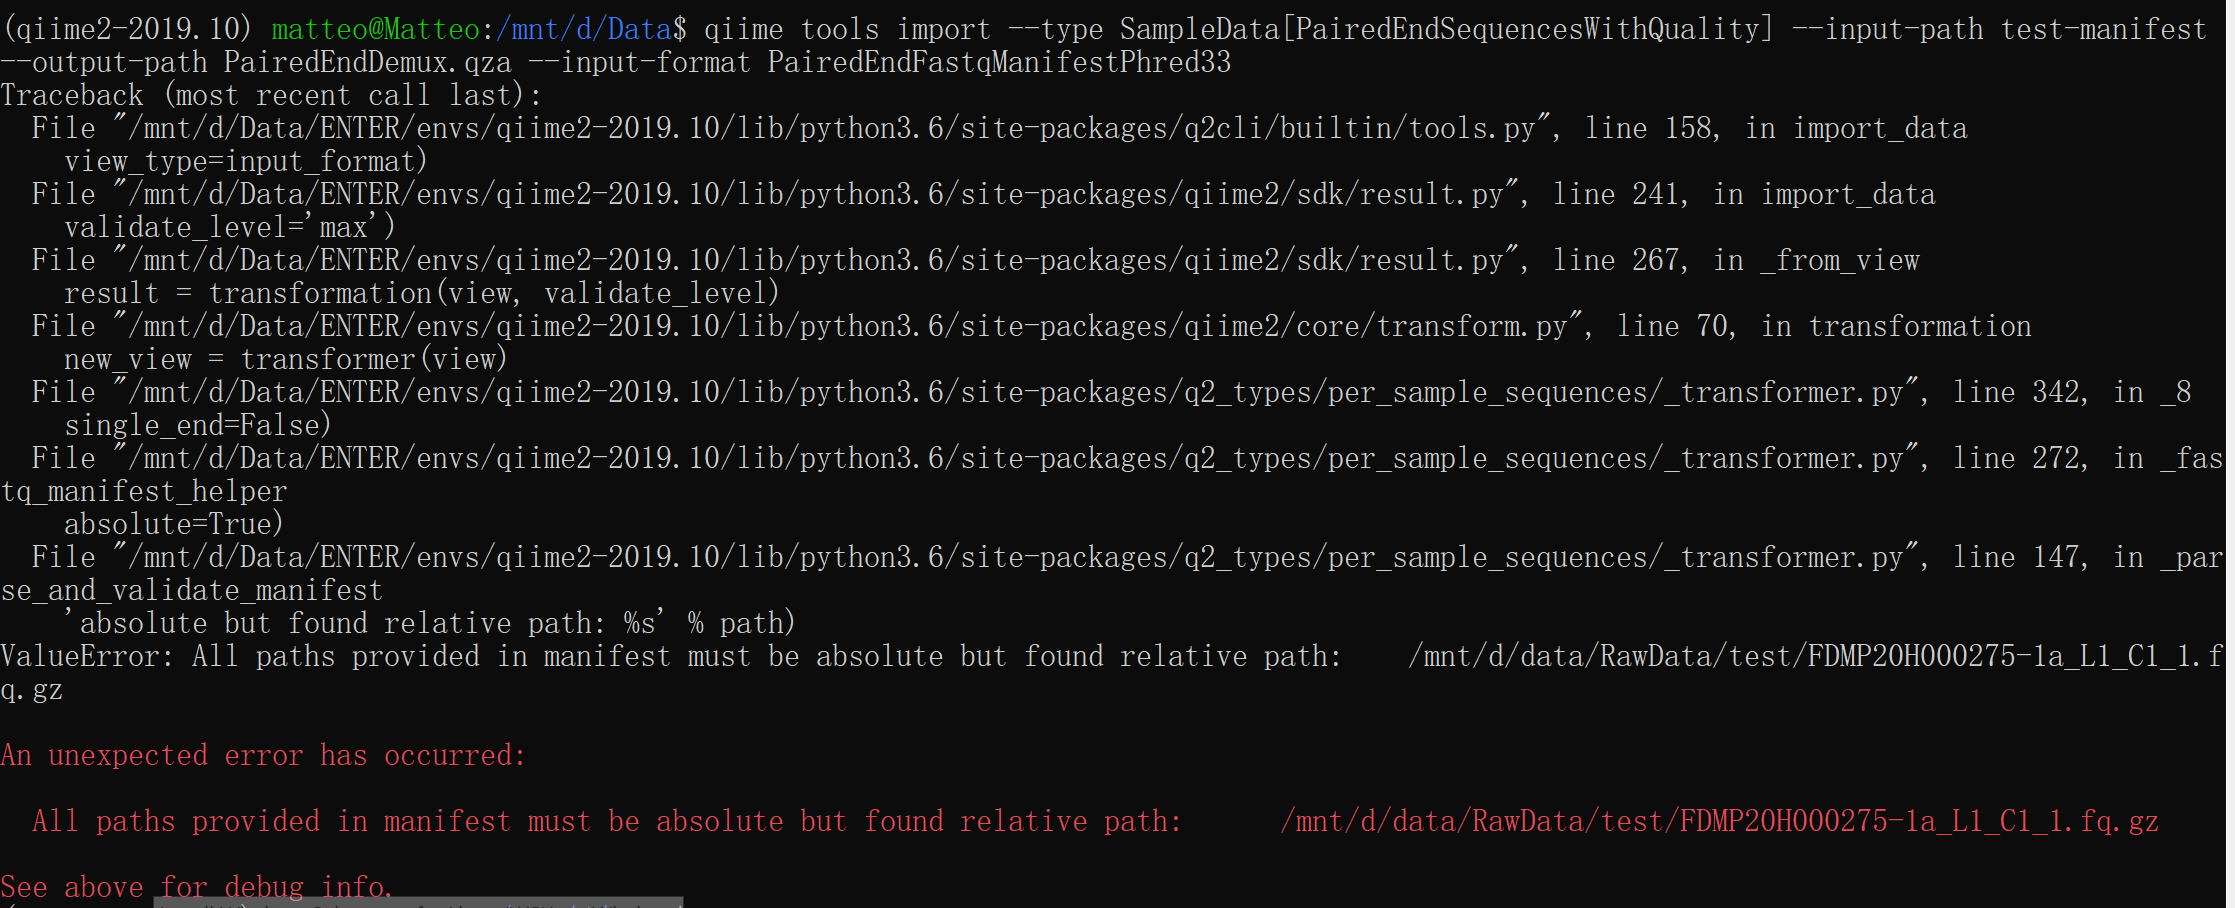
Task: Click the white ValueError message line
Action: click(x=1112, y=672)
